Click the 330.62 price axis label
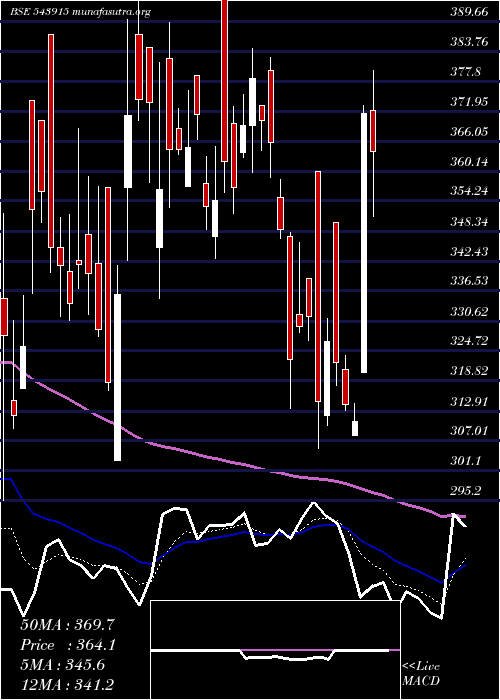The image size is (500, 700). pyautogui.click(x=469, y=312)
